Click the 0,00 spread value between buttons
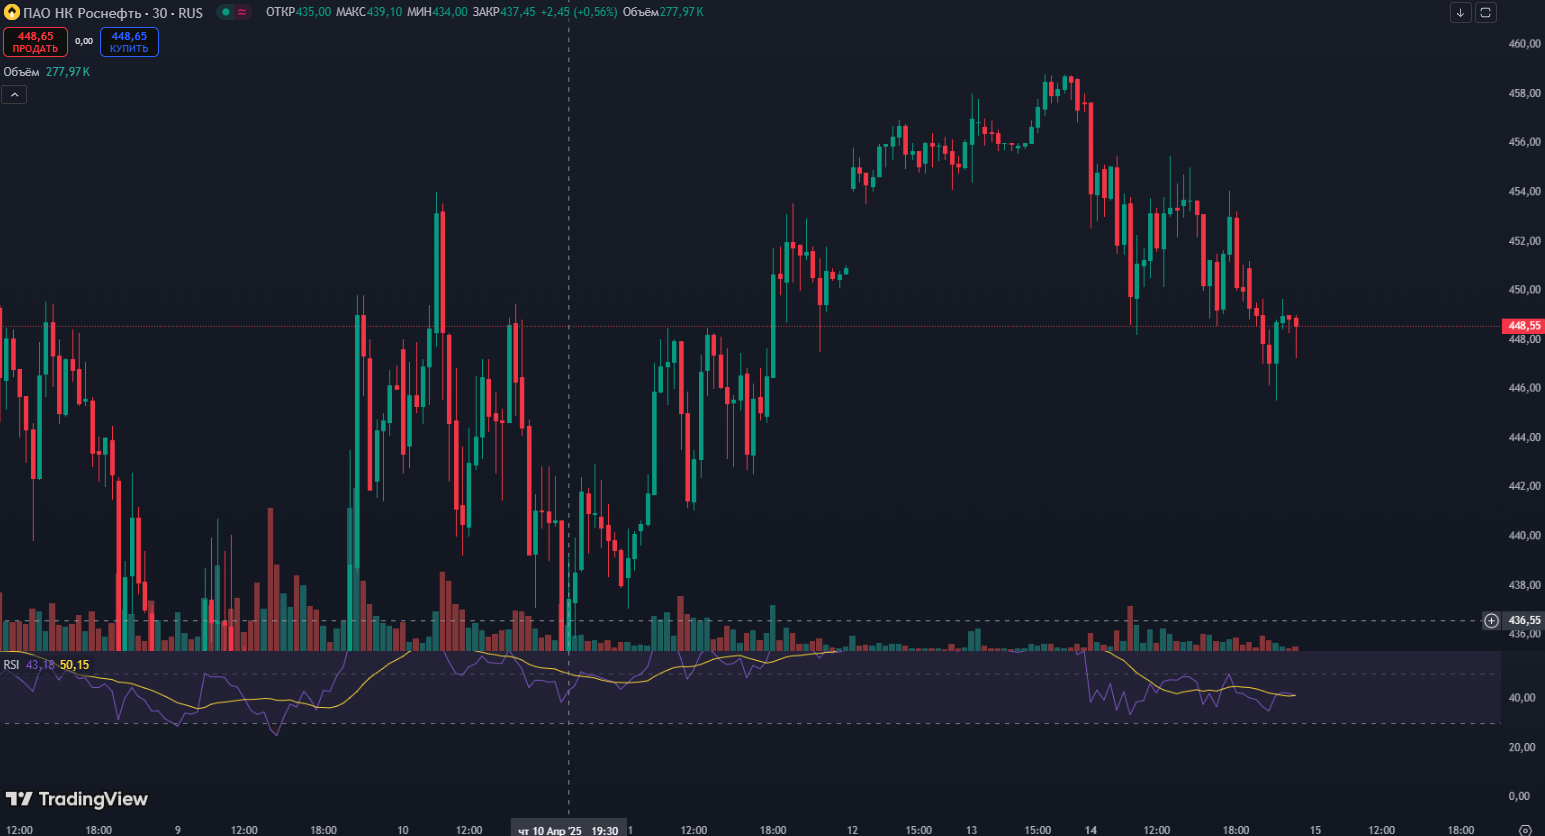The height and width of the screenshot is (836, 1545). click(x=84, y=42)
